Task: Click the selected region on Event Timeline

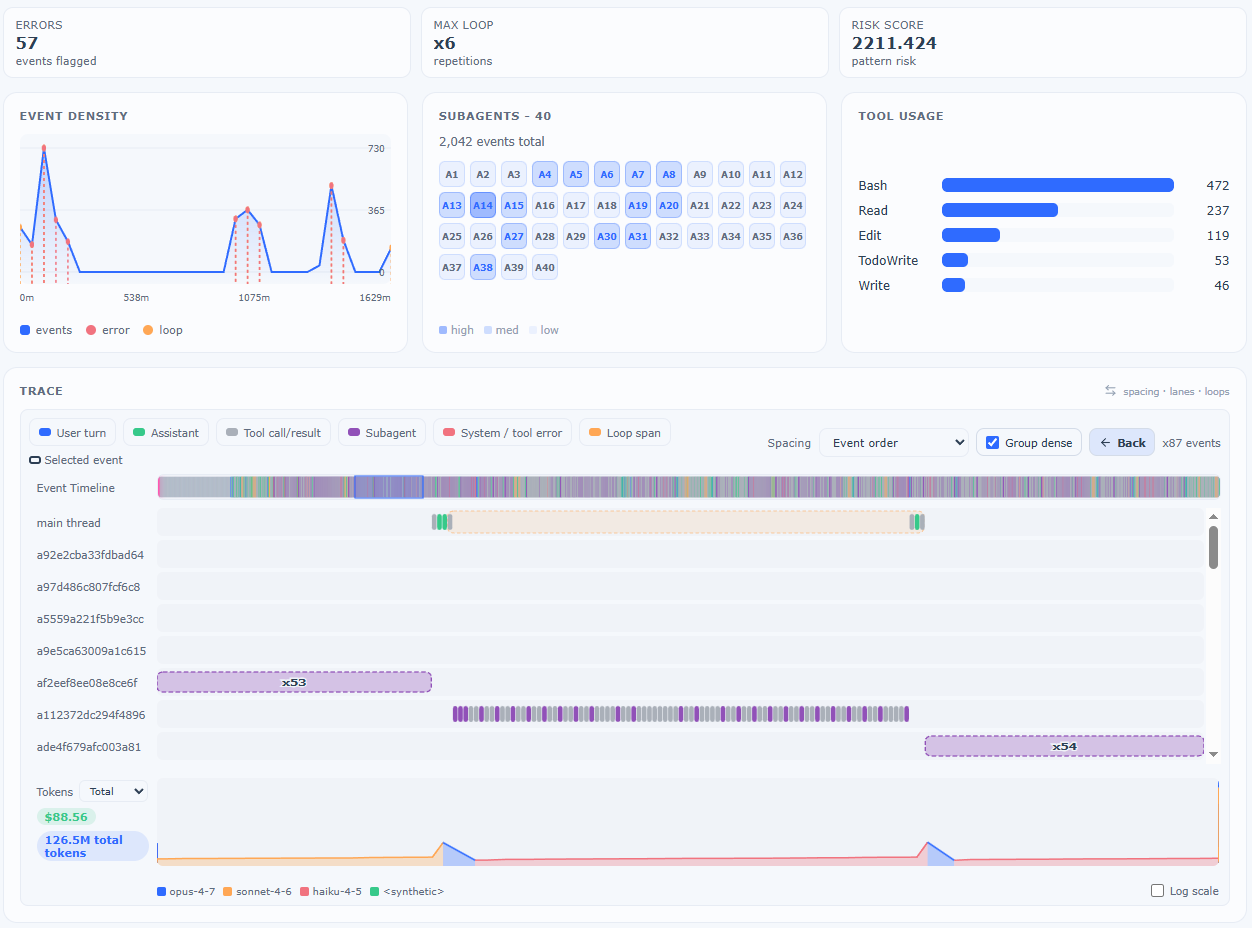Action: point(389,487)
